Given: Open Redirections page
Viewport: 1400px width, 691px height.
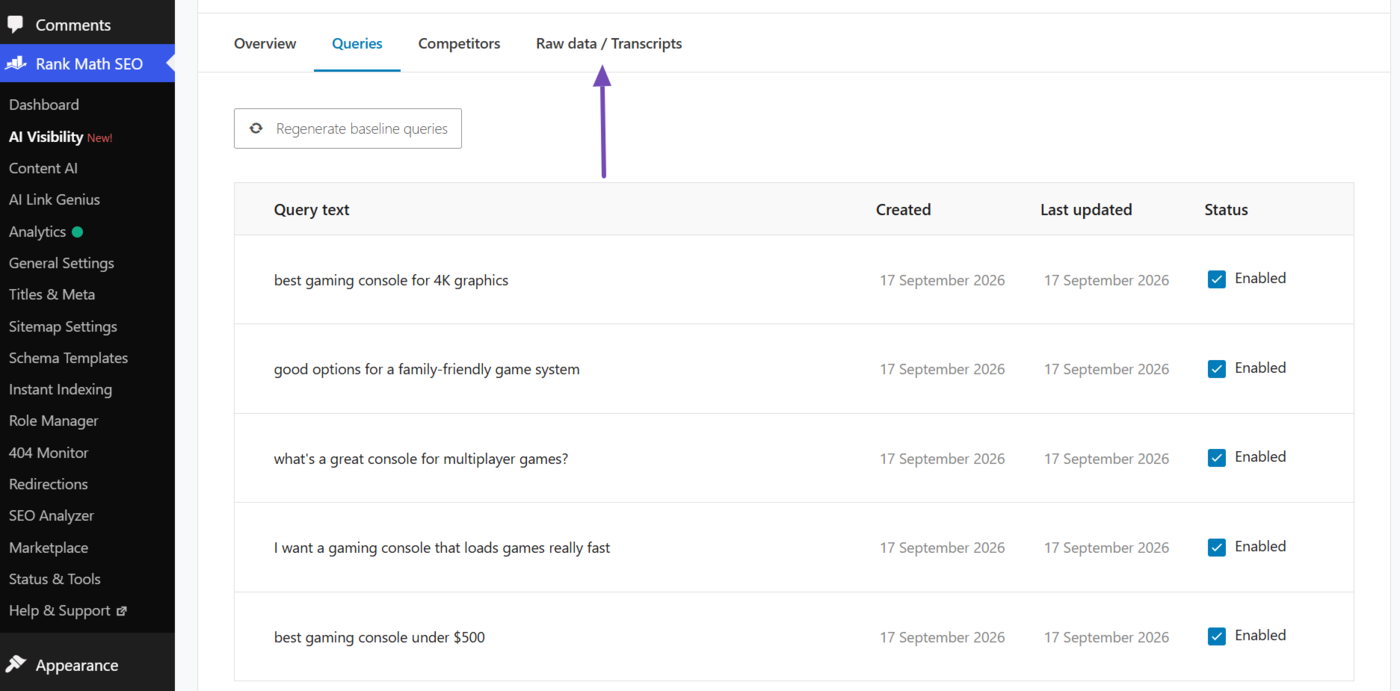Looking at the screenshot, I should 48,484.
